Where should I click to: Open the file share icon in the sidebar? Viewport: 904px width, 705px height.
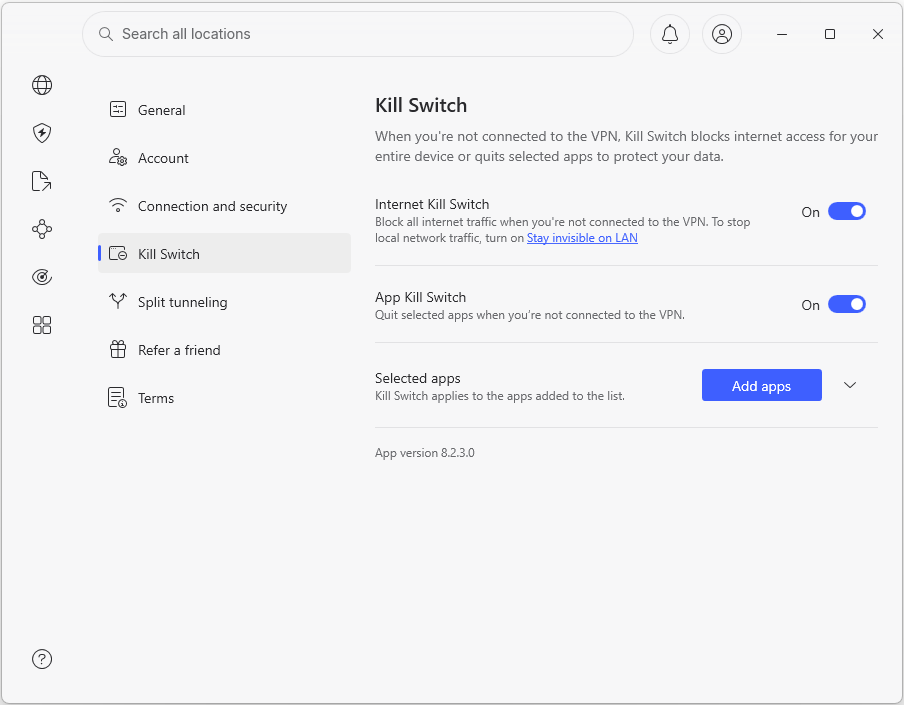(x=42, y=181)
